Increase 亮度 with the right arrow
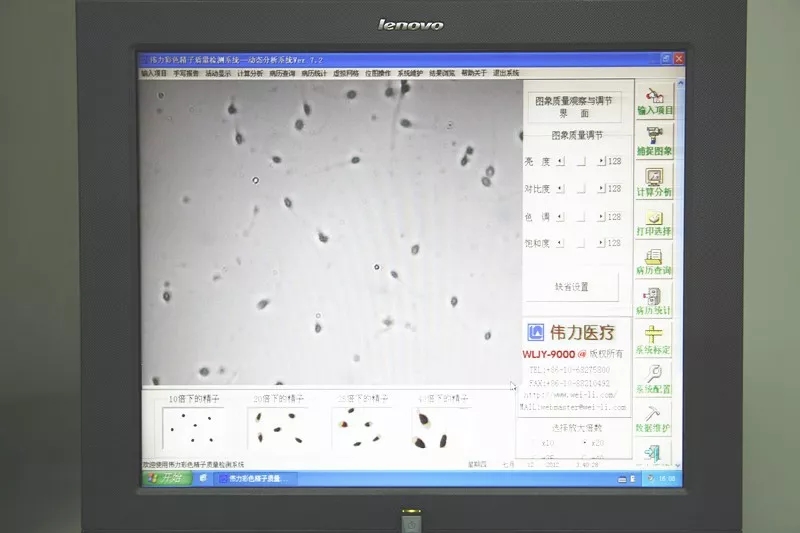The height and width of the screenshot is (533, 800). tap(602, 161)
